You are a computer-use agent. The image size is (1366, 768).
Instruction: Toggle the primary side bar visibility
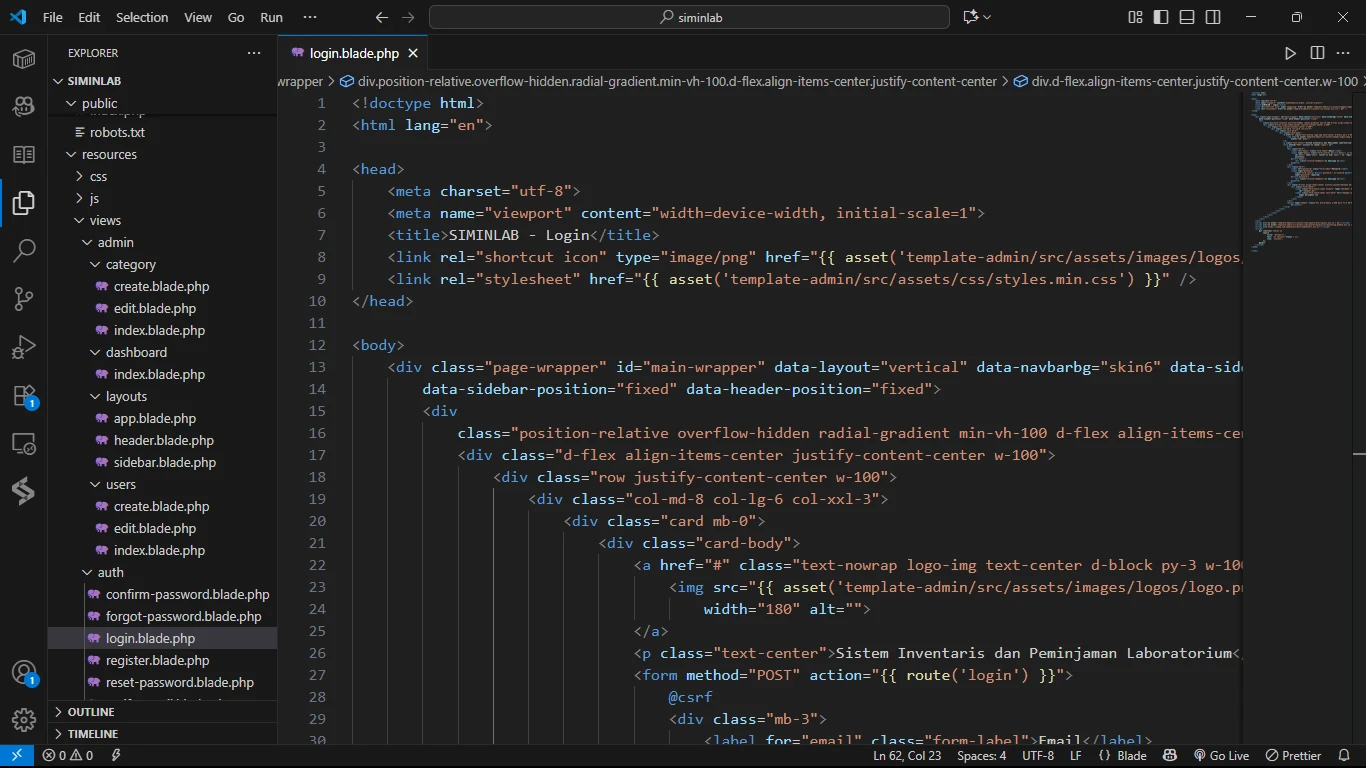tap(1161, 17)
